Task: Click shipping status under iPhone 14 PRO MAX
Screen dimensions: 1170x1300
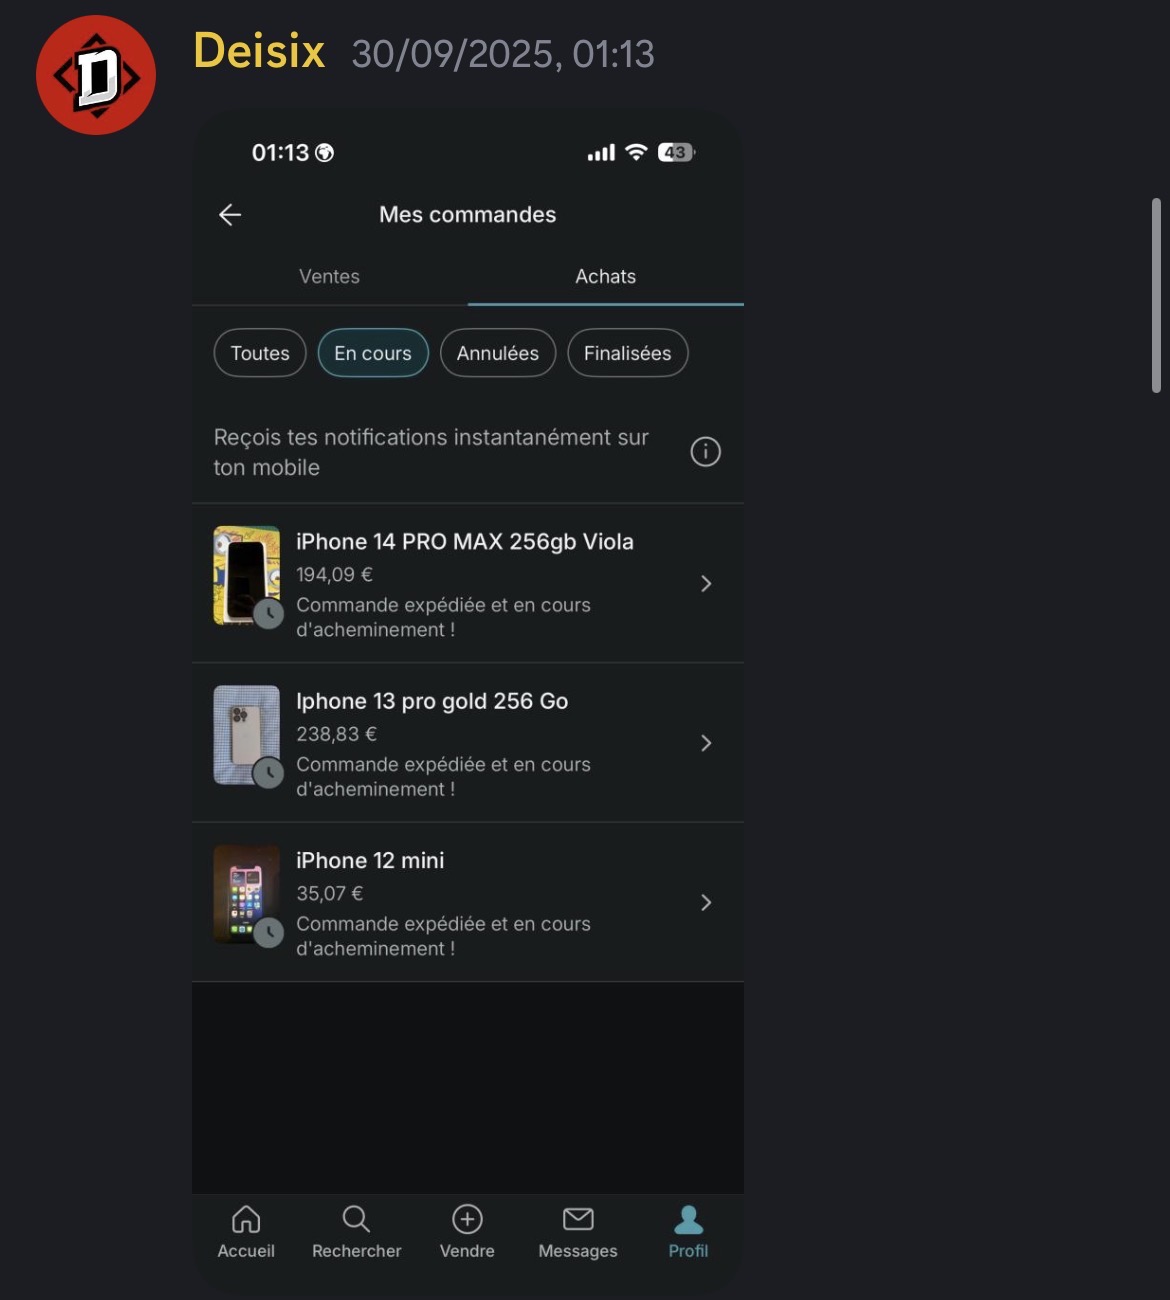Action: (443, 617)
